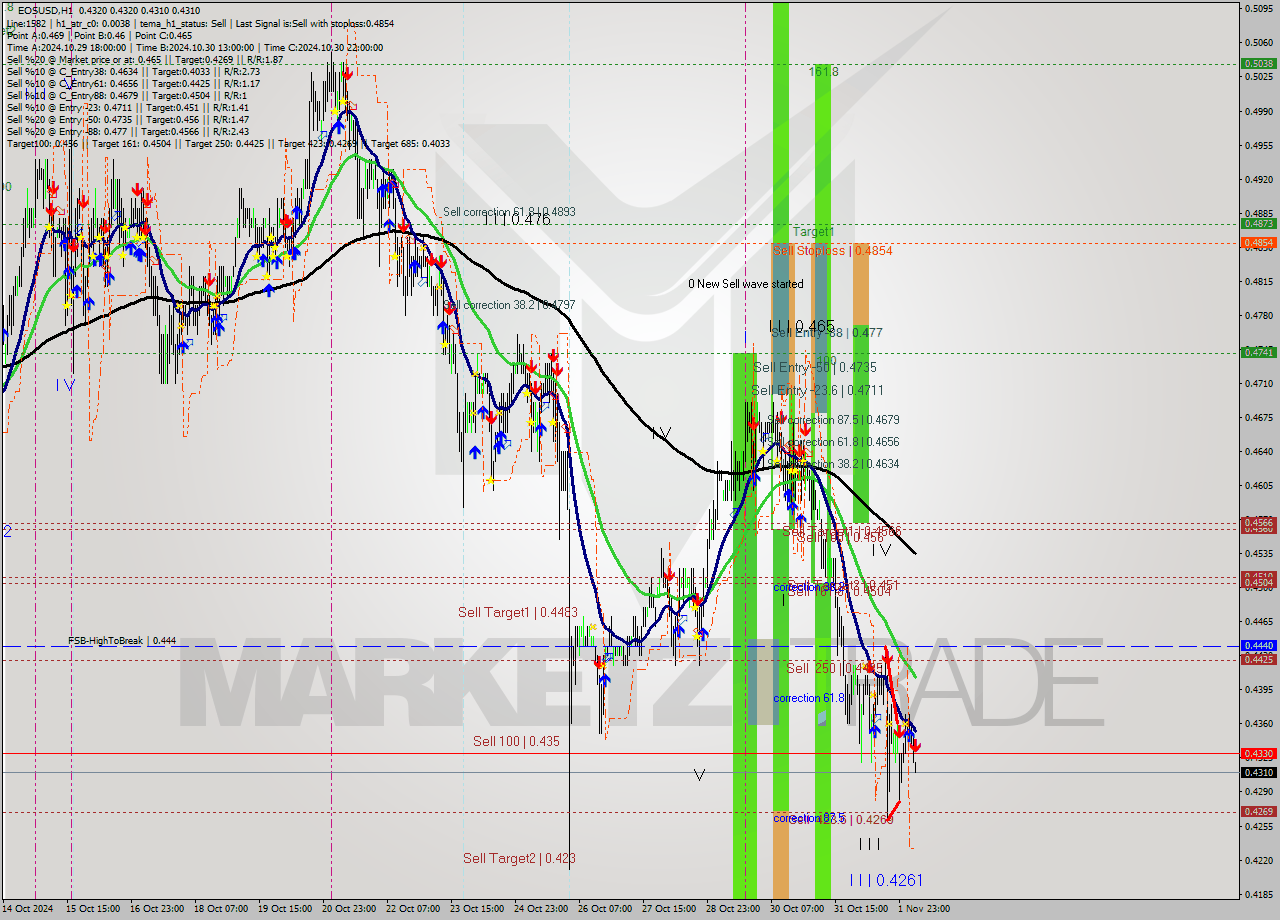
Task: Select the 'Sell correction 38.2 | 0.4797' label
Action: (509, 304)
